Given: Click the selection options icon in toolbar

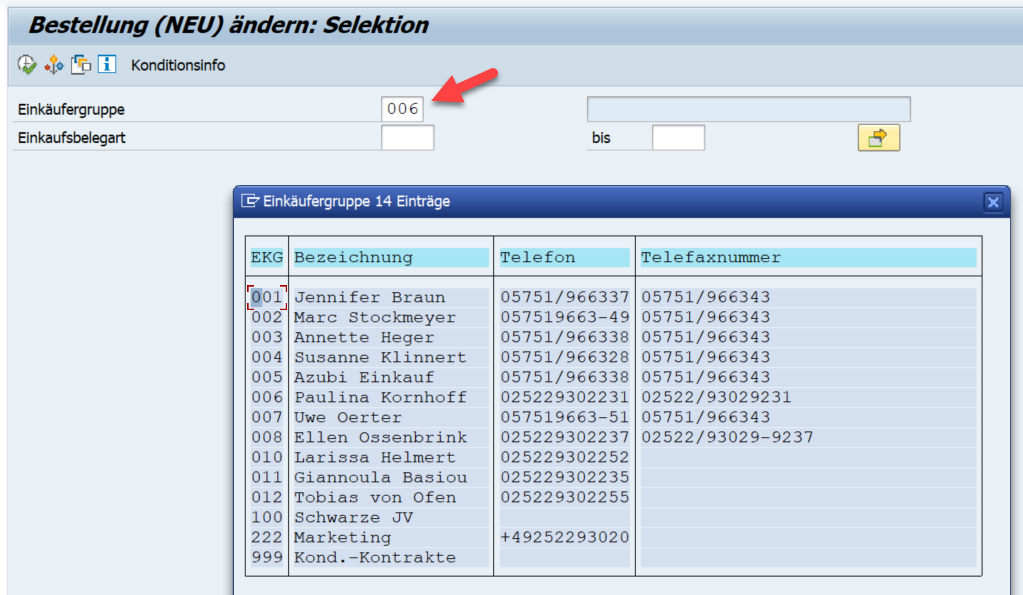Looking at the screenshot, I should click(54, 65).
